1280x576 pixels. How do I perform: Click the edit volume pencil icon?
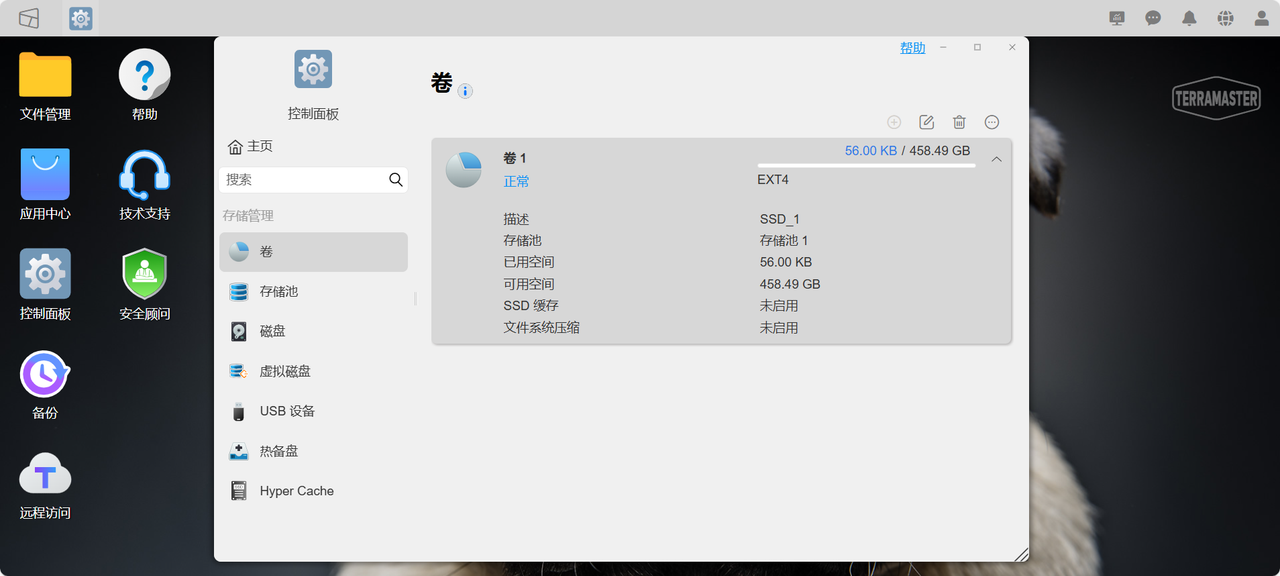(x=927, y=122)
